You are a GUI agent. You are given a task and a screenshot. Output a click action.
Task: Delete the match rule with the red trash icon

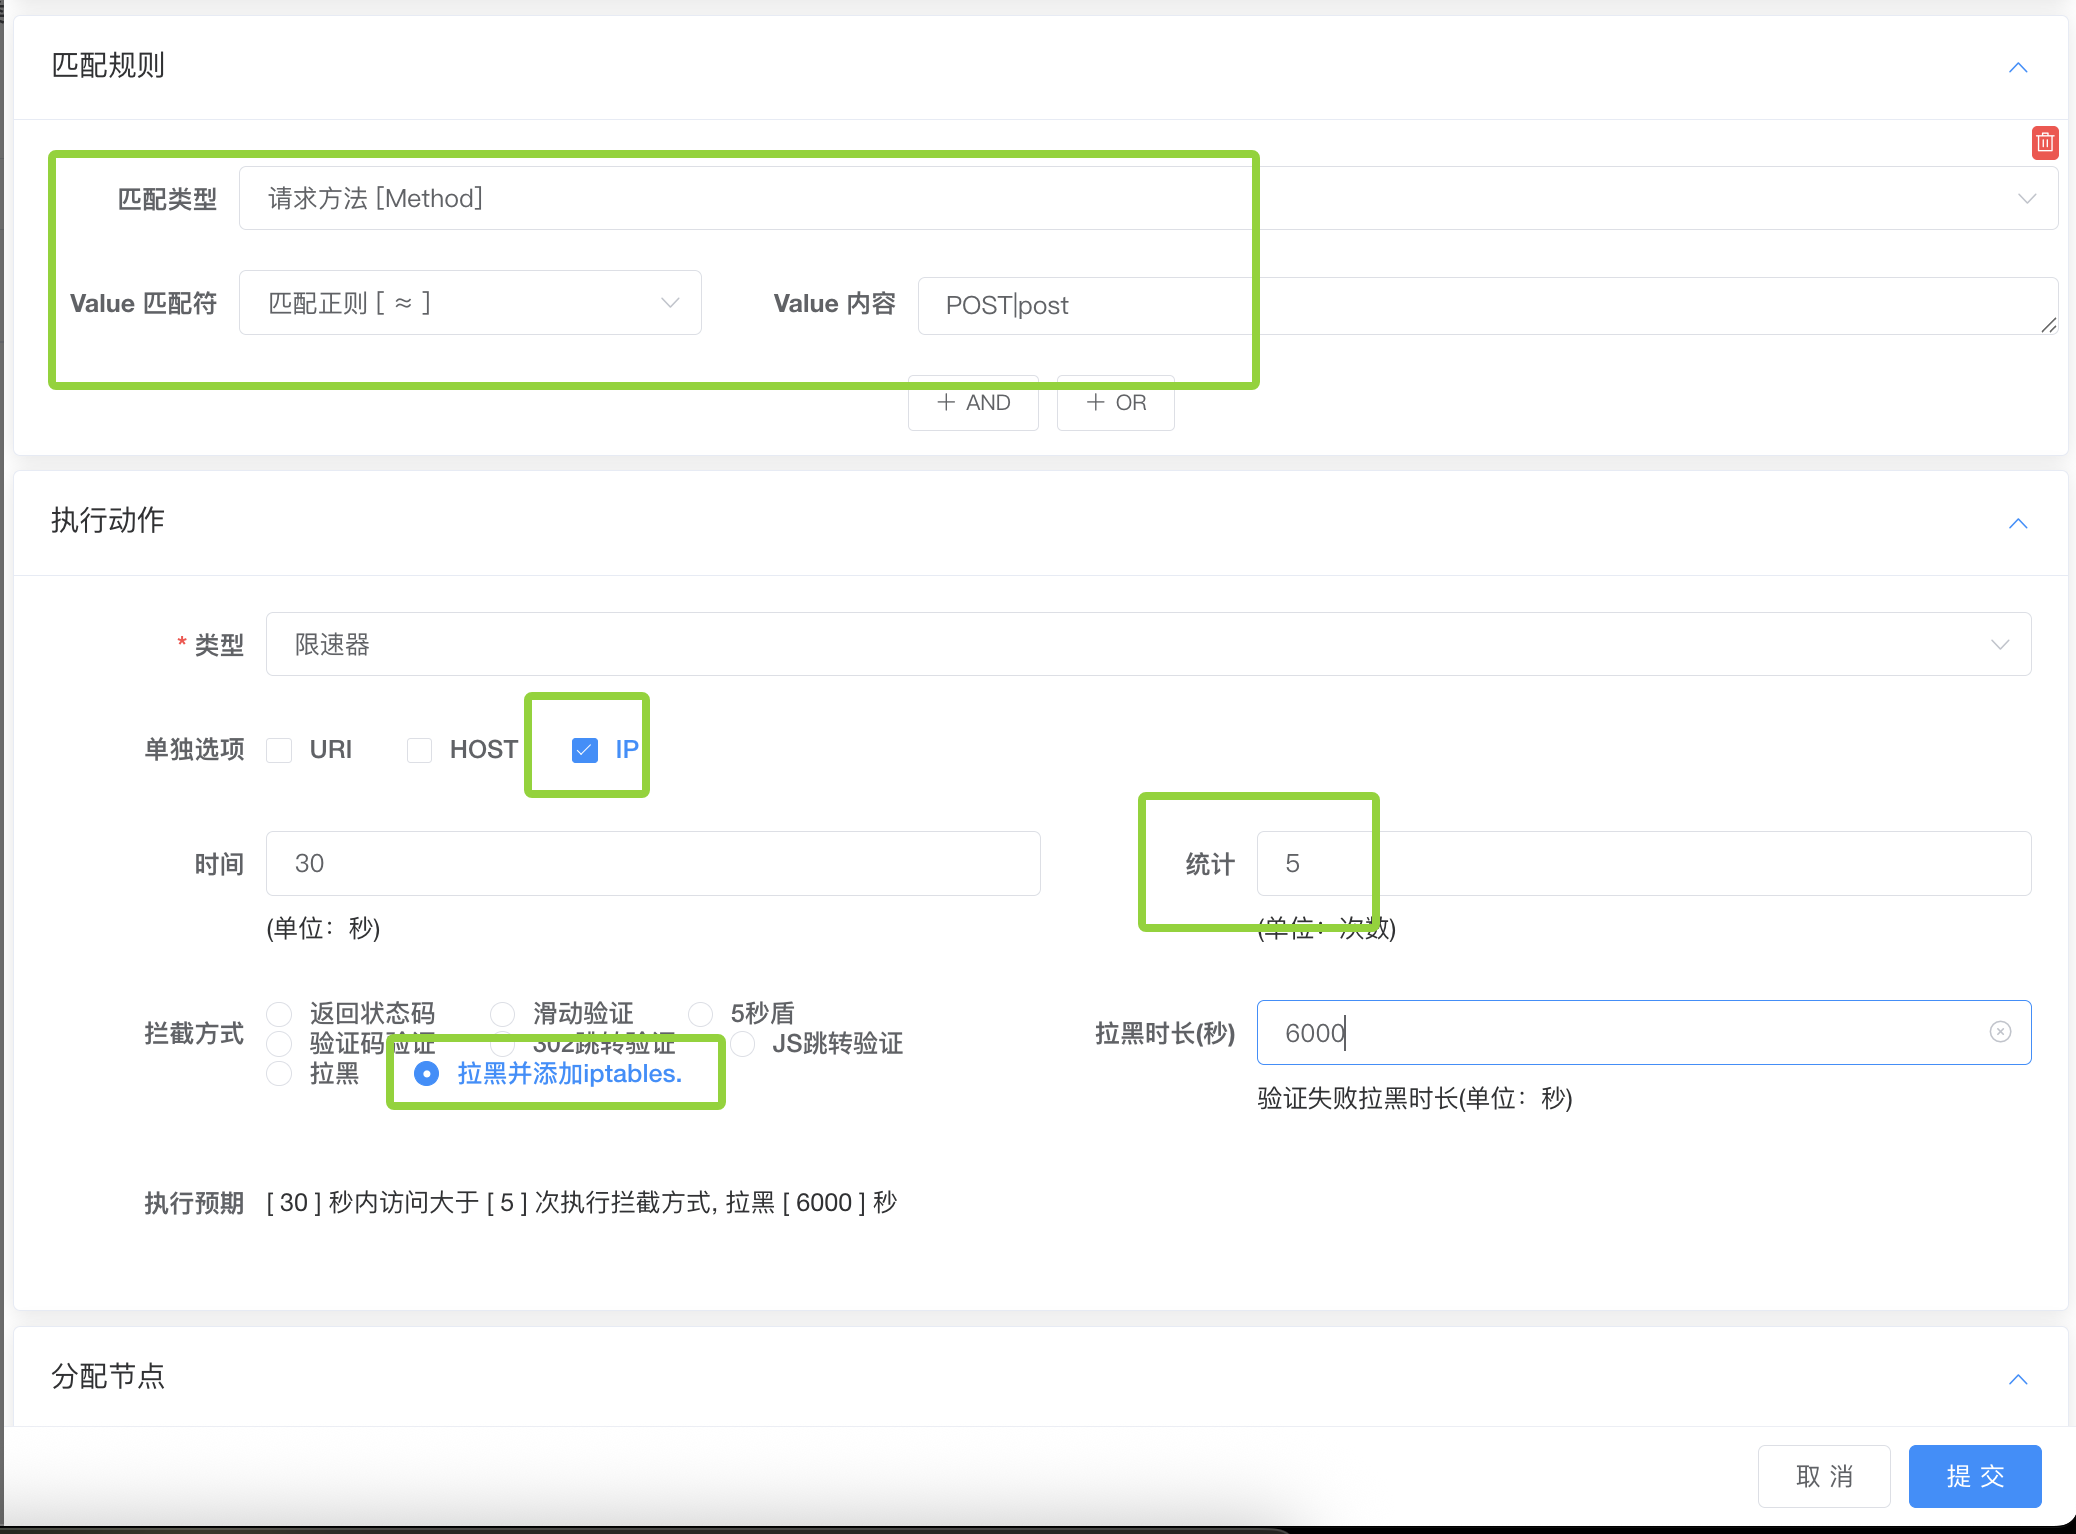tap(2045, 143)
